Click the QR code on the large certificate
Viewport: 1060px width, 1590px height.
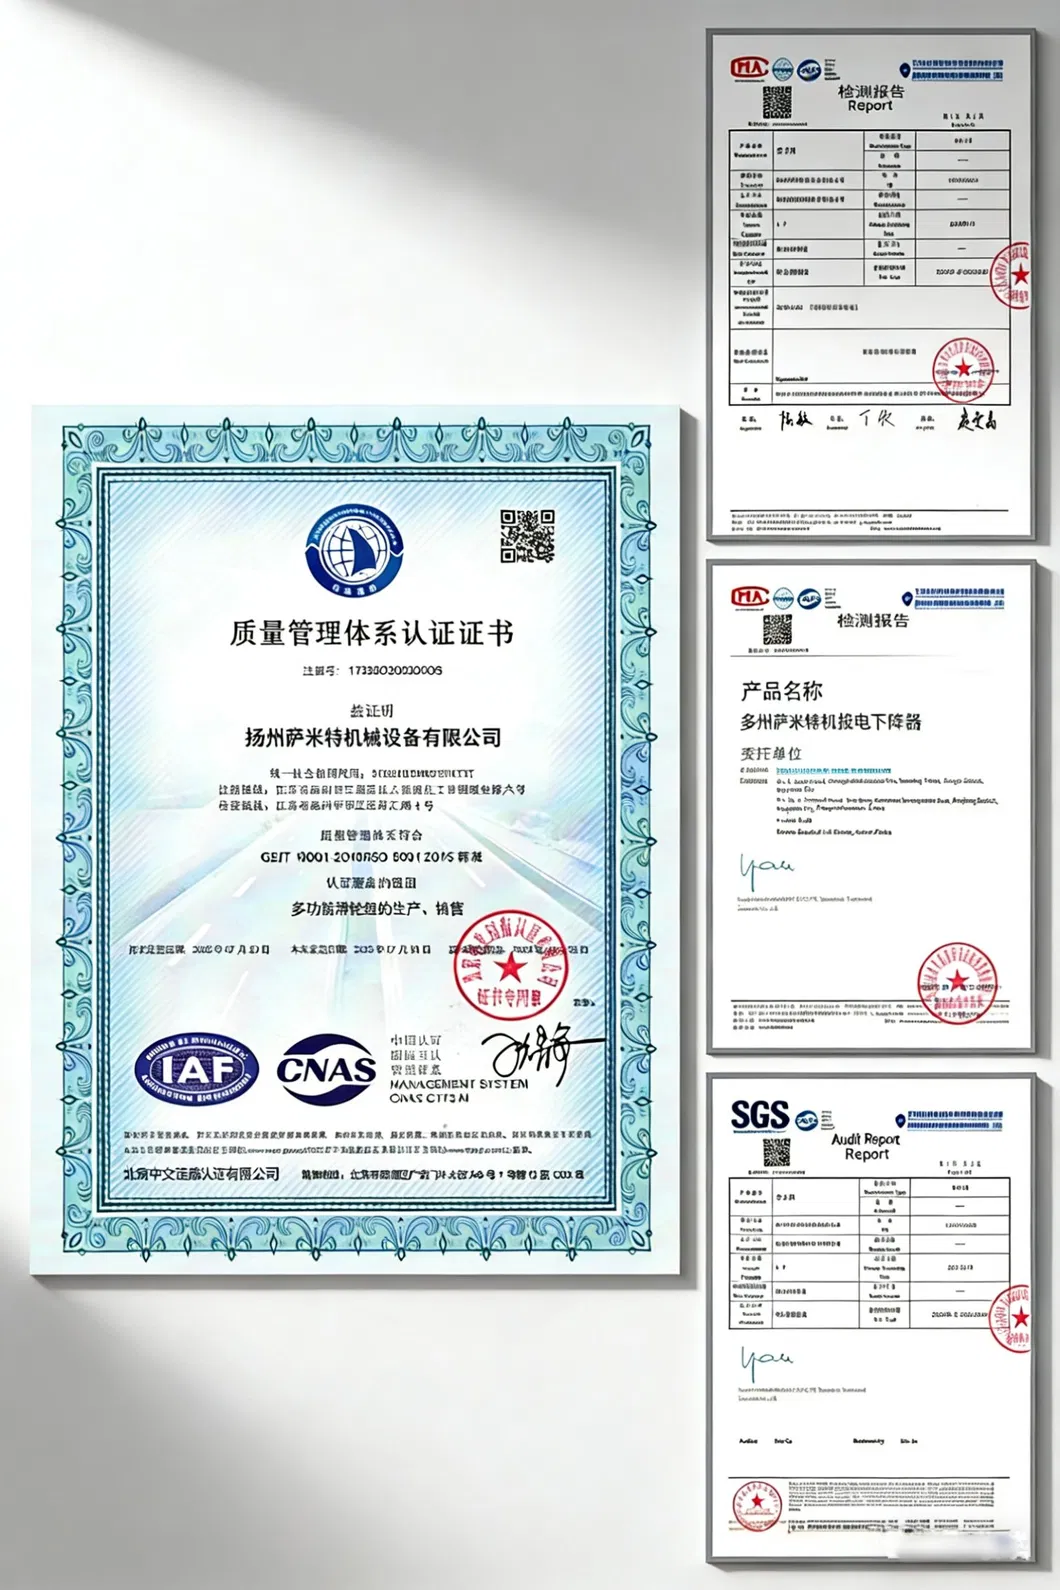click(527, 536)
